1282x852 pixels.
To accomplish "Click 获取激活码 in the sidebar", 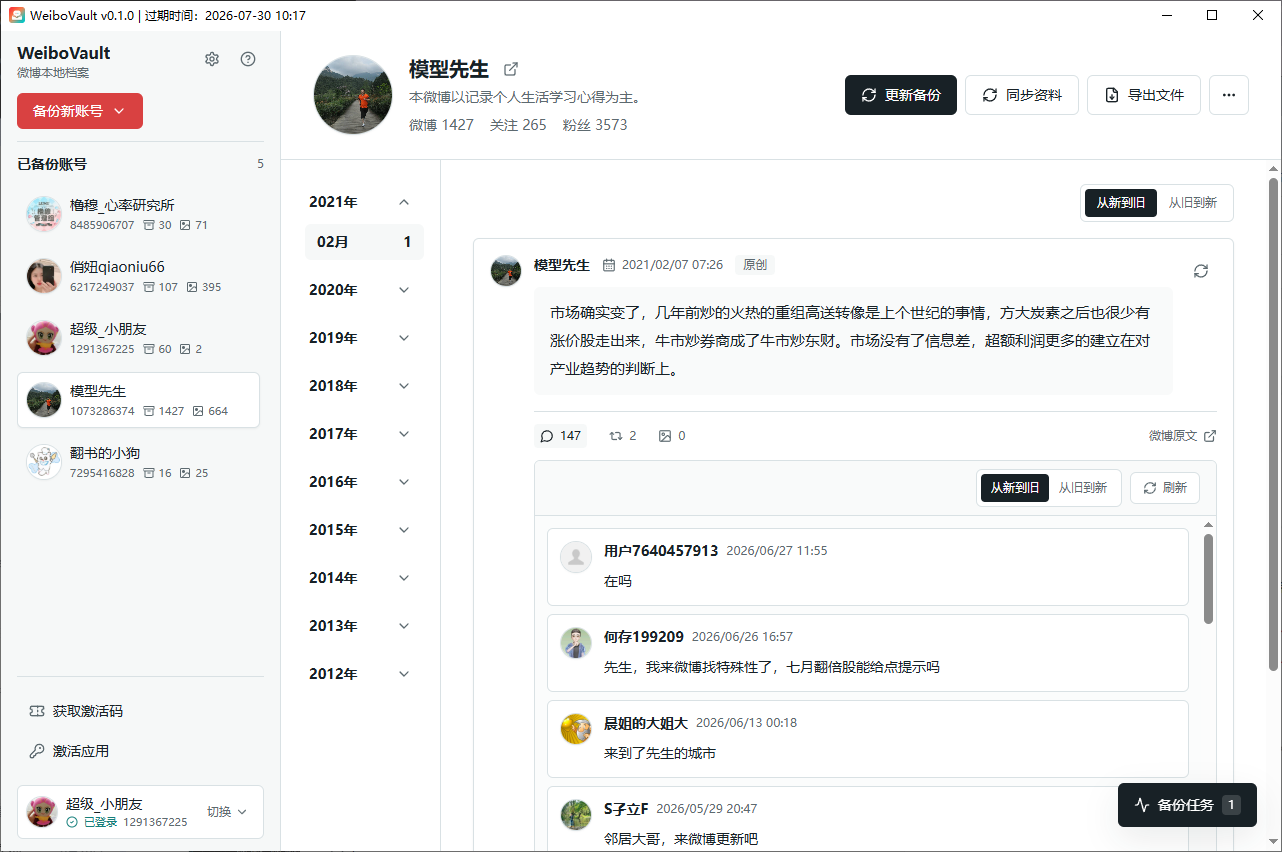I will [88, 711].
